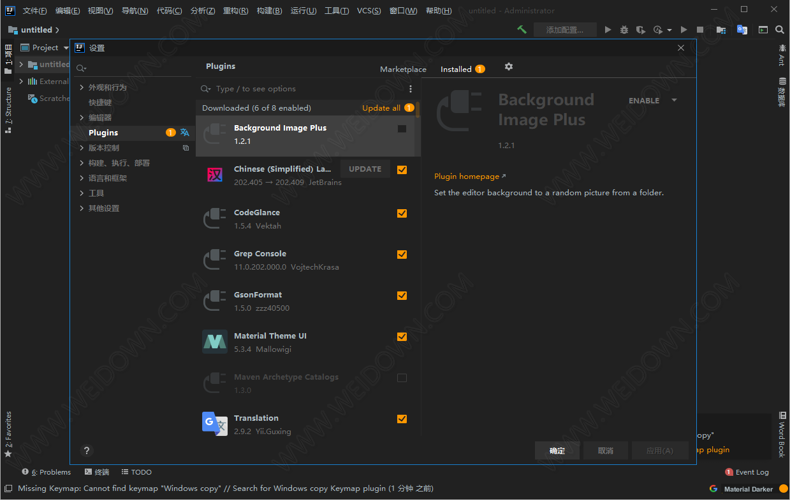This screenshot has height=500, width=790.
Task: Click the tool windows toggle icon in status bar
Action: (8, 488)
